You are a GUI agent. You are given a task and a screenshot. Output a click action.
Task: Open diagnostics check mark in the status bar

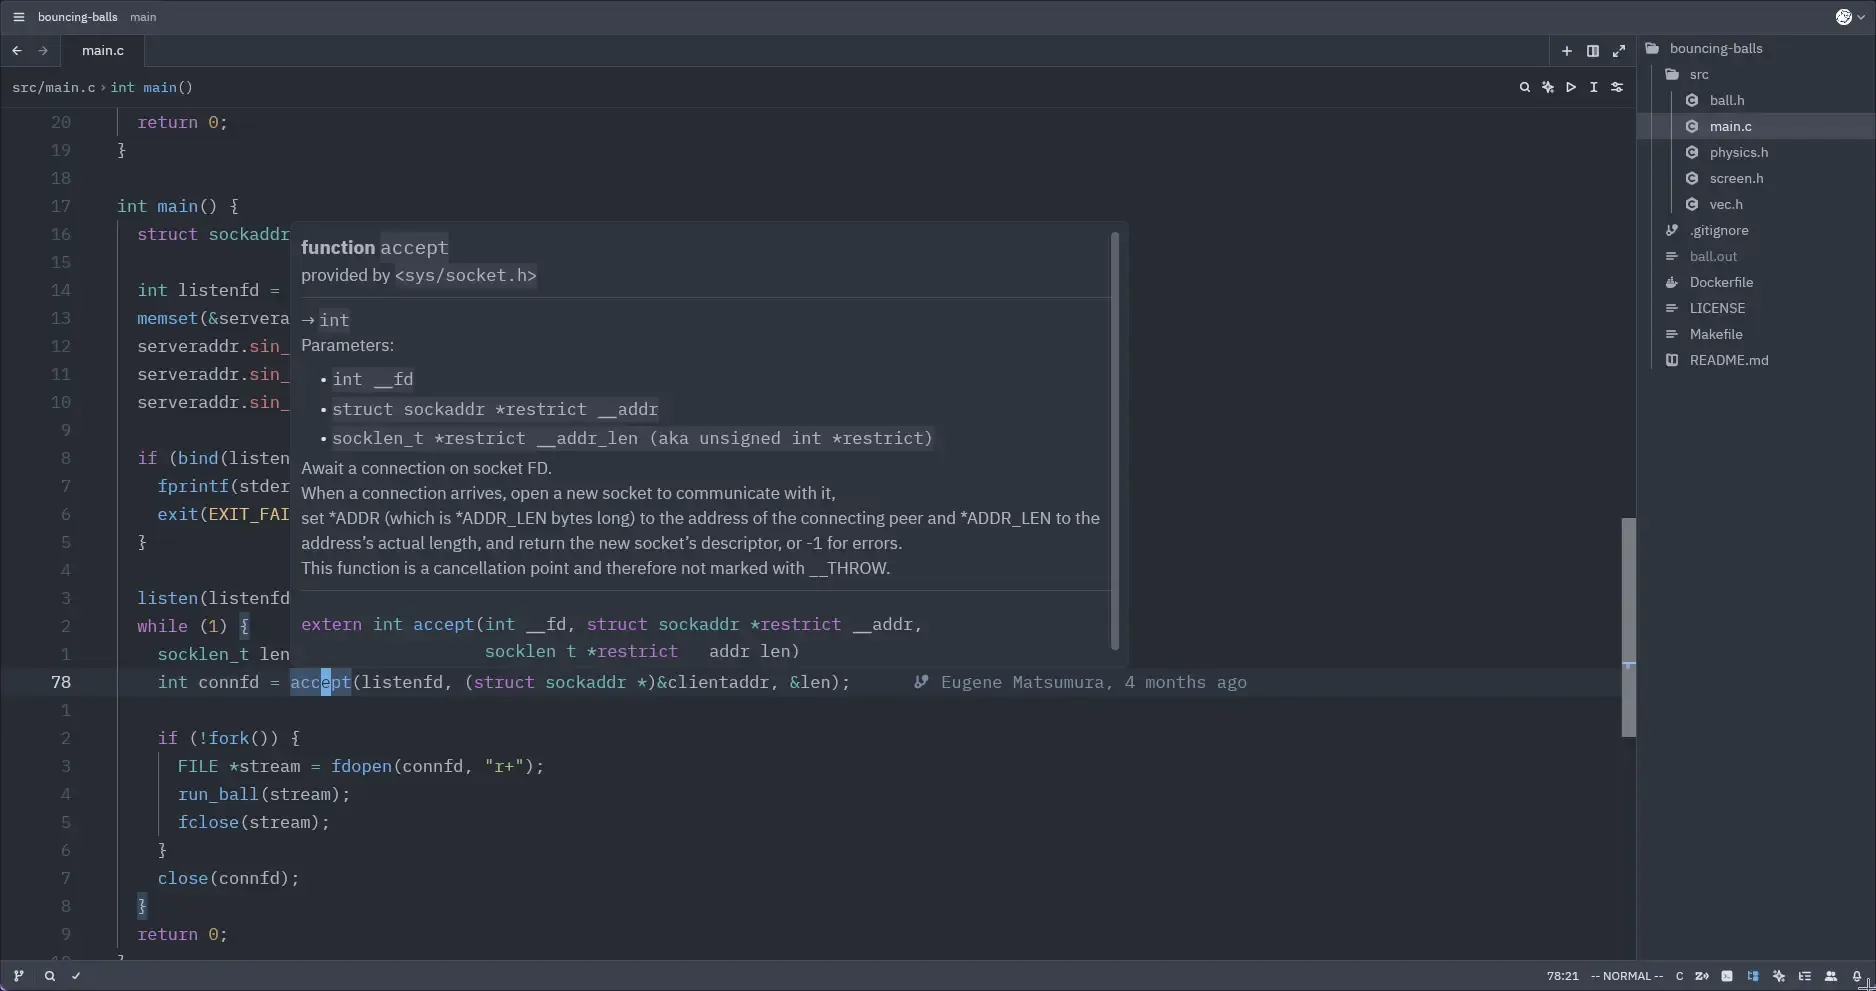pyautogui.click(x=76, y=976)
